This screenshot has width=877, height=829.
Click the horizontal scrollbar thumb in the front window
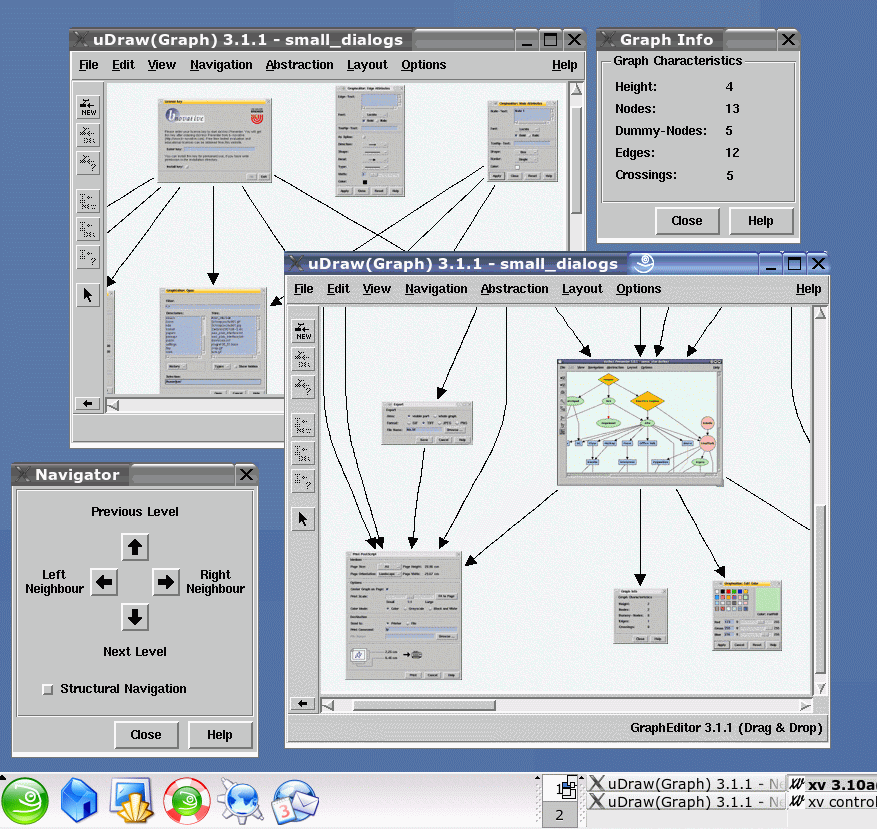tap(424, 705)
